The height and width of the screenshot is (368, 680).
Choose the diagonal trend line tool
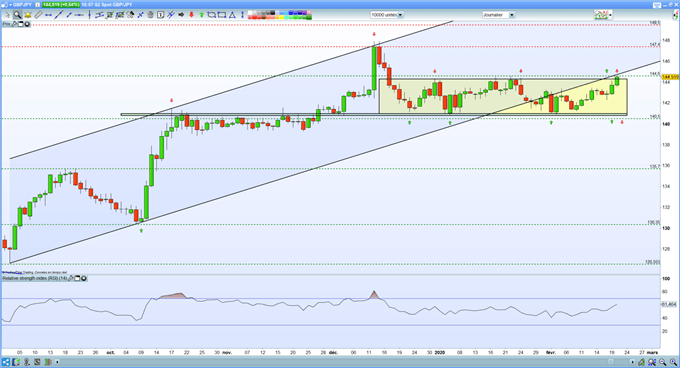59,15
